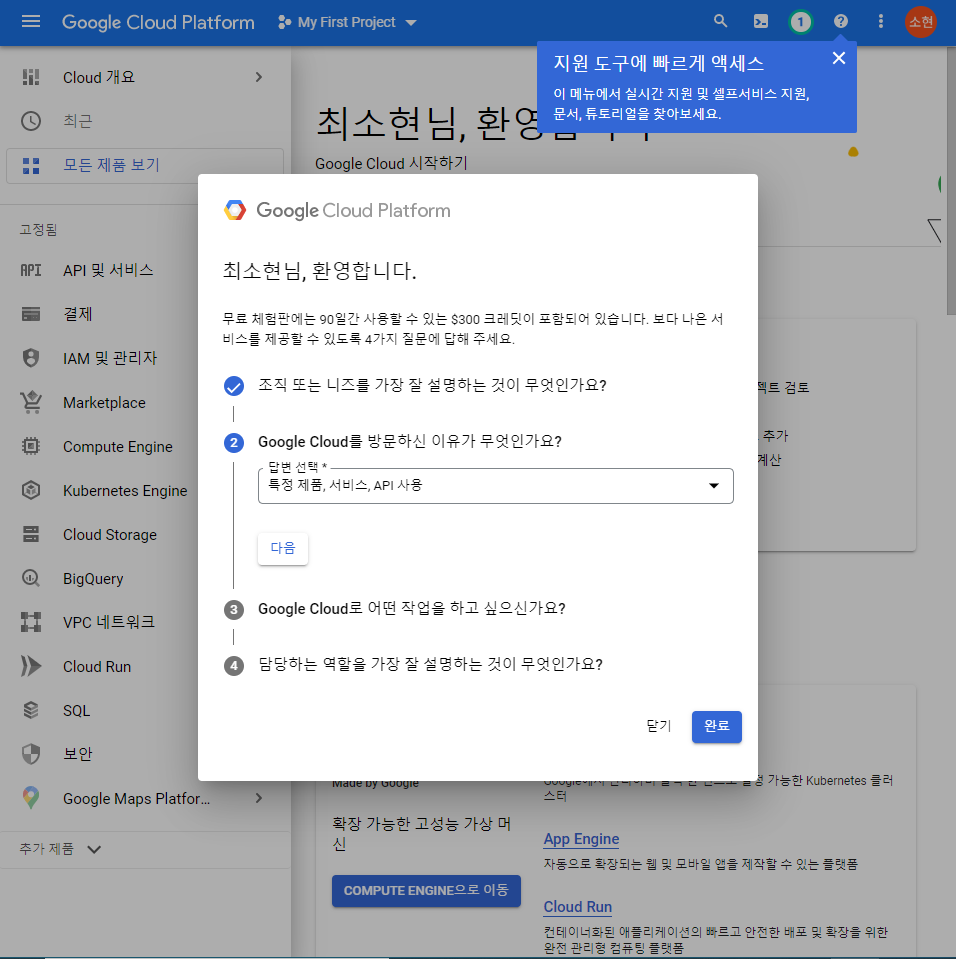Image resolution: width=956 pixels, height=959 pixels.
Task: Click the 닫기 button in dialog
Action: 659,726
